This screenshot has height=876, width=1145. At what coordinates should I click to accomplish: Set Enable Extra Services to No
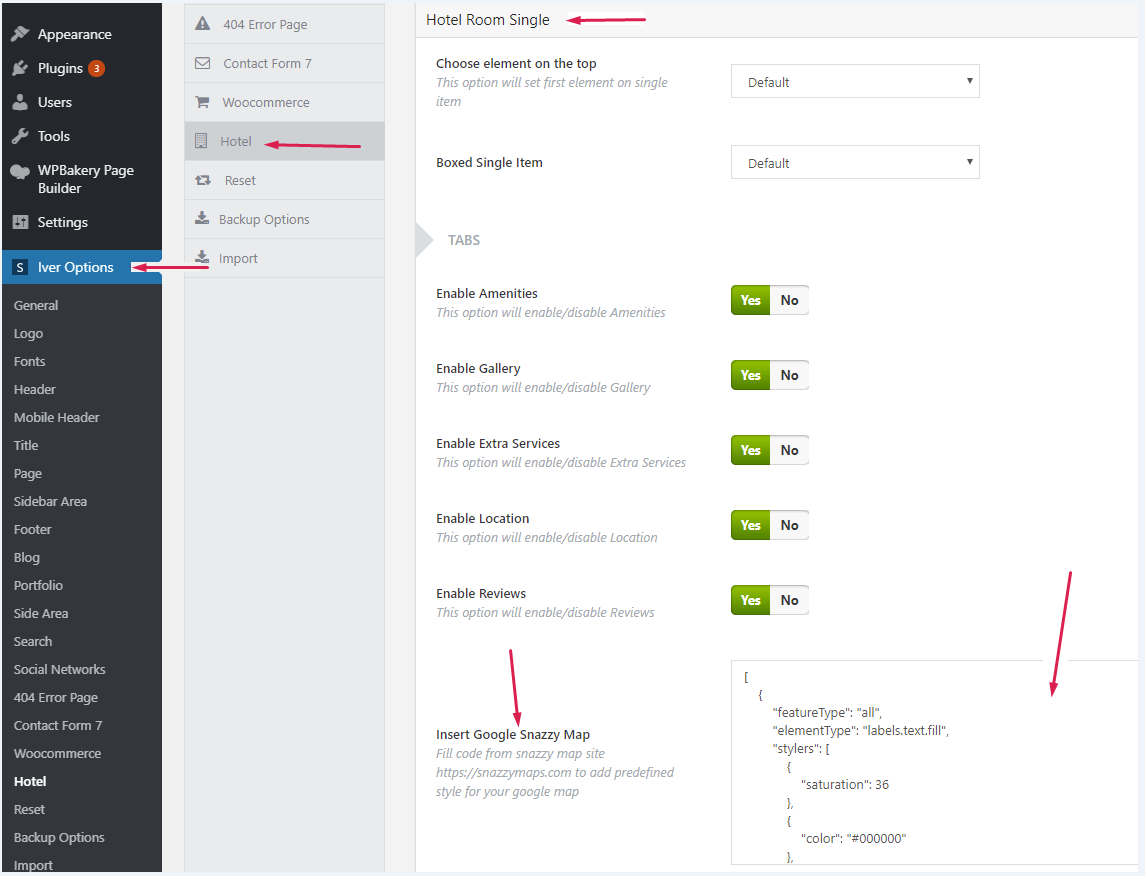[x=789, y=450]
